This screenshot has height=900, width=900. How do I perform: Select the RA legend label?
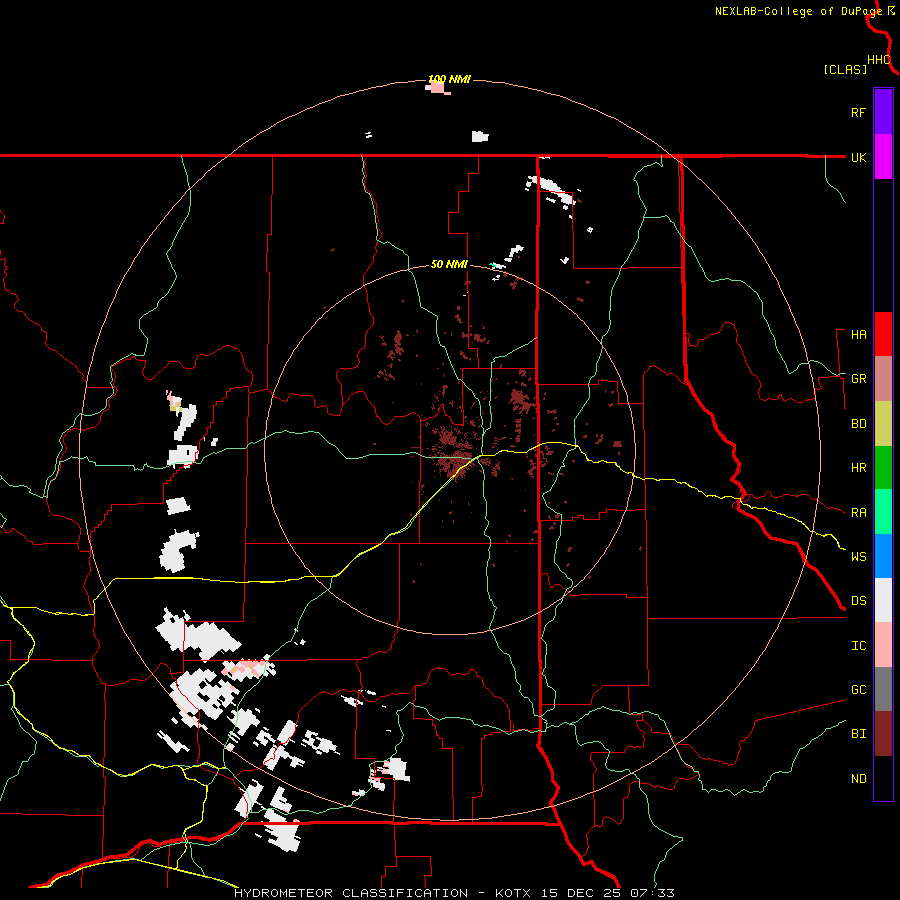click(859, 513)
